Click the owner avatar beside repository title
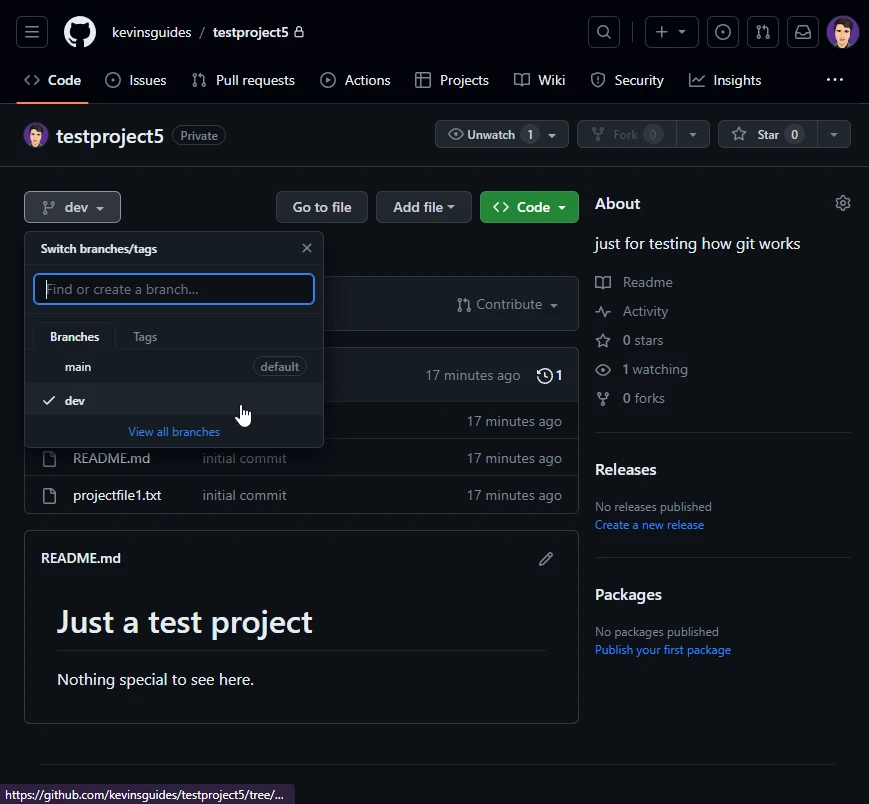The height and width of the screenshot is (804, 869). (x=35, y=135)
